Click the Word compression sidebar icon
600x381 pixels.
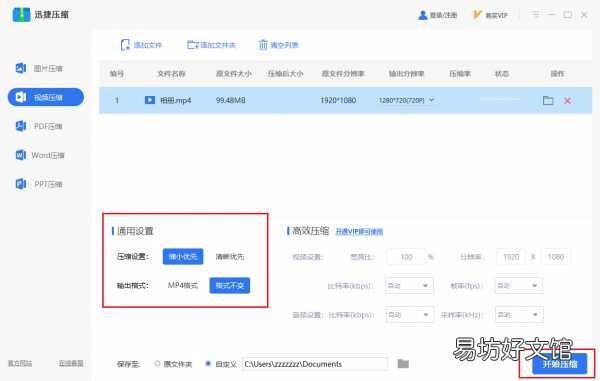(21, 155)
